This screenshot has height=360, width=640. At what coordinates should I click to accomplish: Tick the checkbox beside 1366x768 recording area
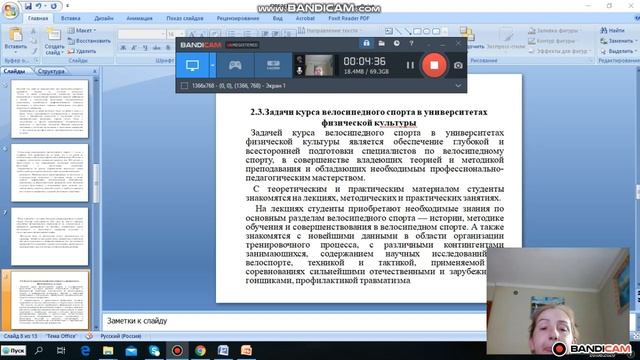184,86
